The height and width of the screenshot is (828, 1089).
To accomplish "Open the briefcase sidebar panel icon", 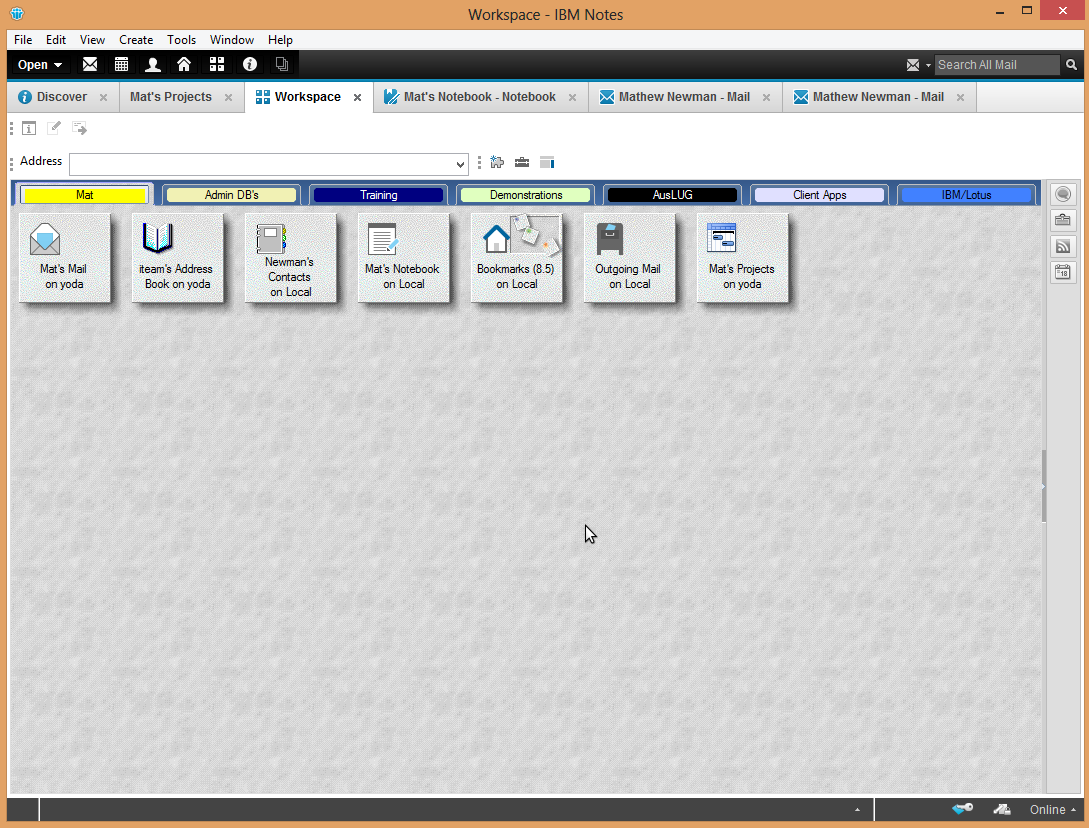I will tap(1063, 220).
